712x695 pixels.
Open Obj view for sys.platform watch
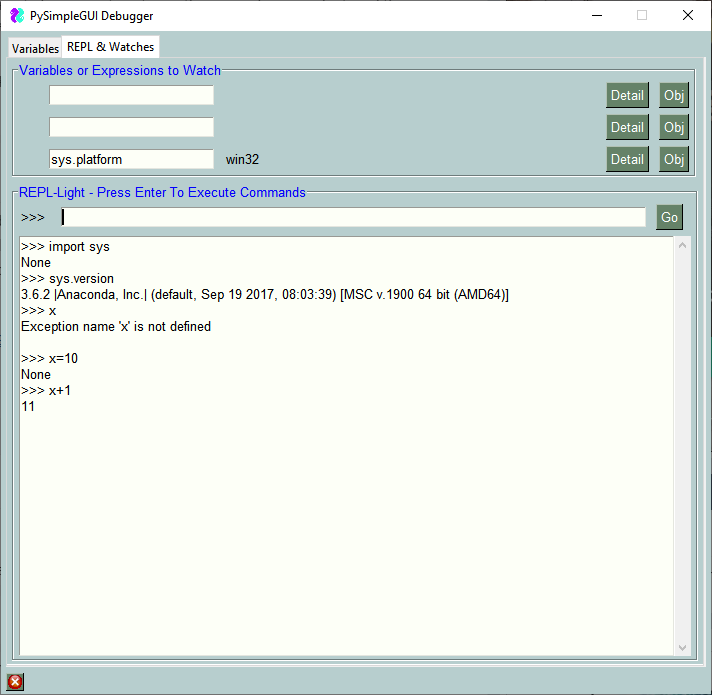(x=673, y=159)
